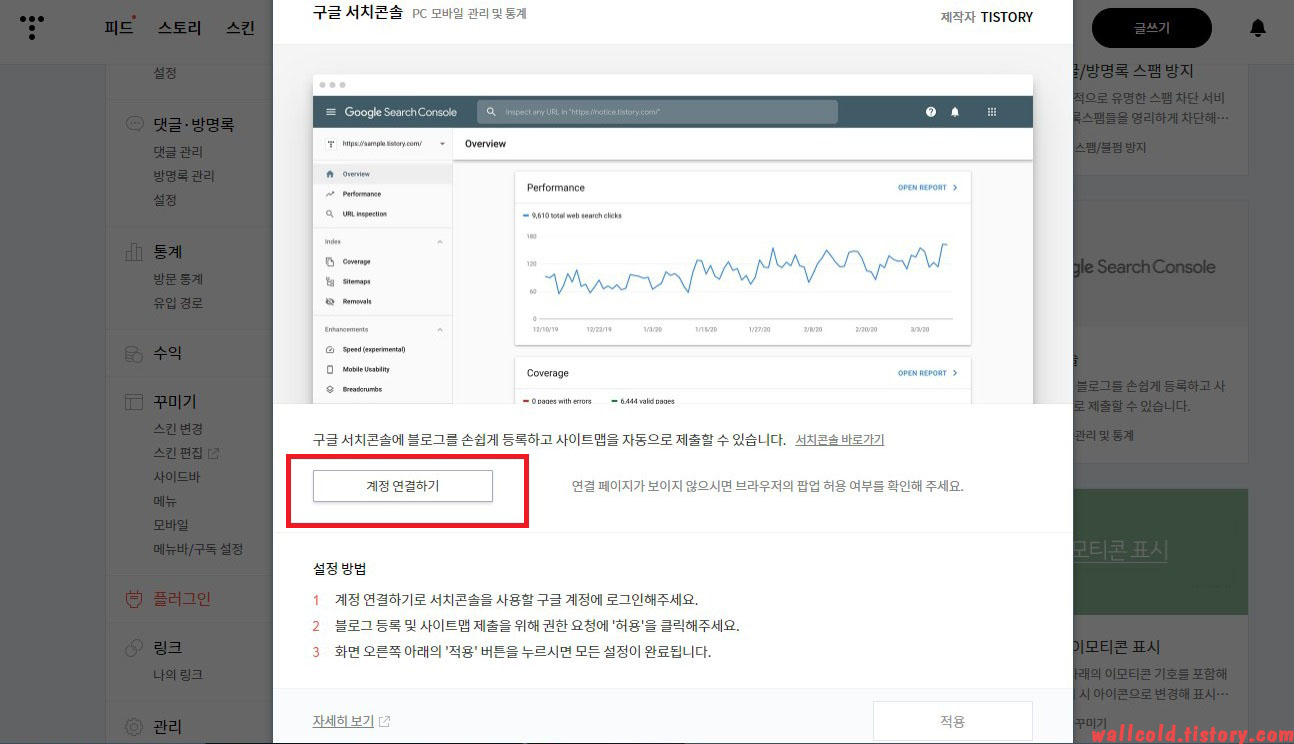Screen dimensions: 1294x744
Task: Click OPEN REPORT on the Coverage card
Action: click(927, 373)
